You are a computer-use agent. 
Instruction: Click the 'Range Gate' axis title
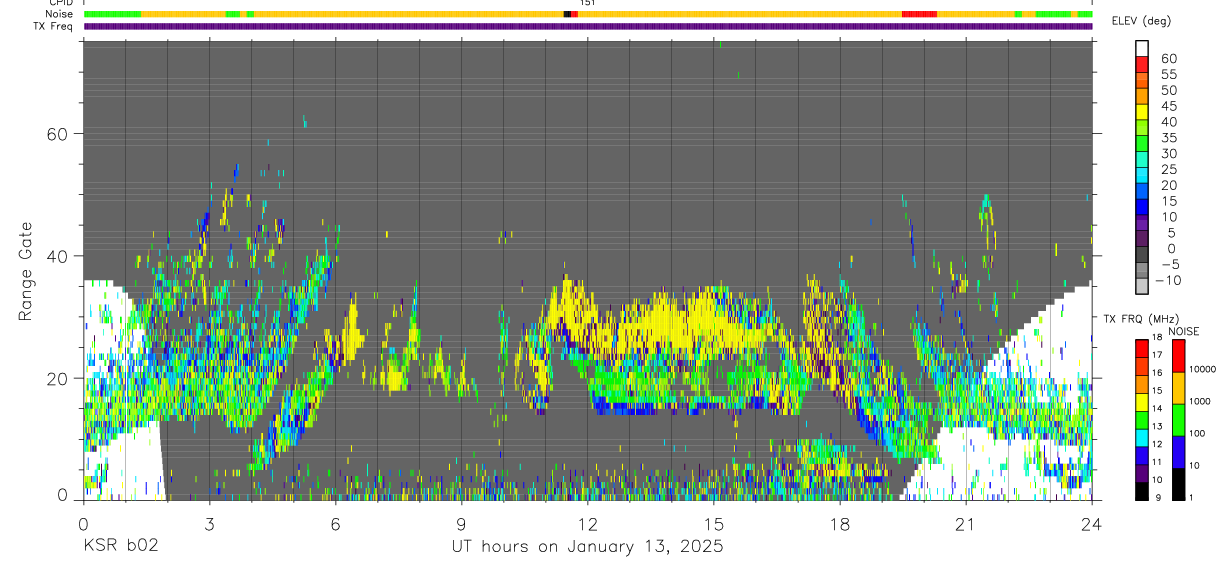(x=26, y=271)
